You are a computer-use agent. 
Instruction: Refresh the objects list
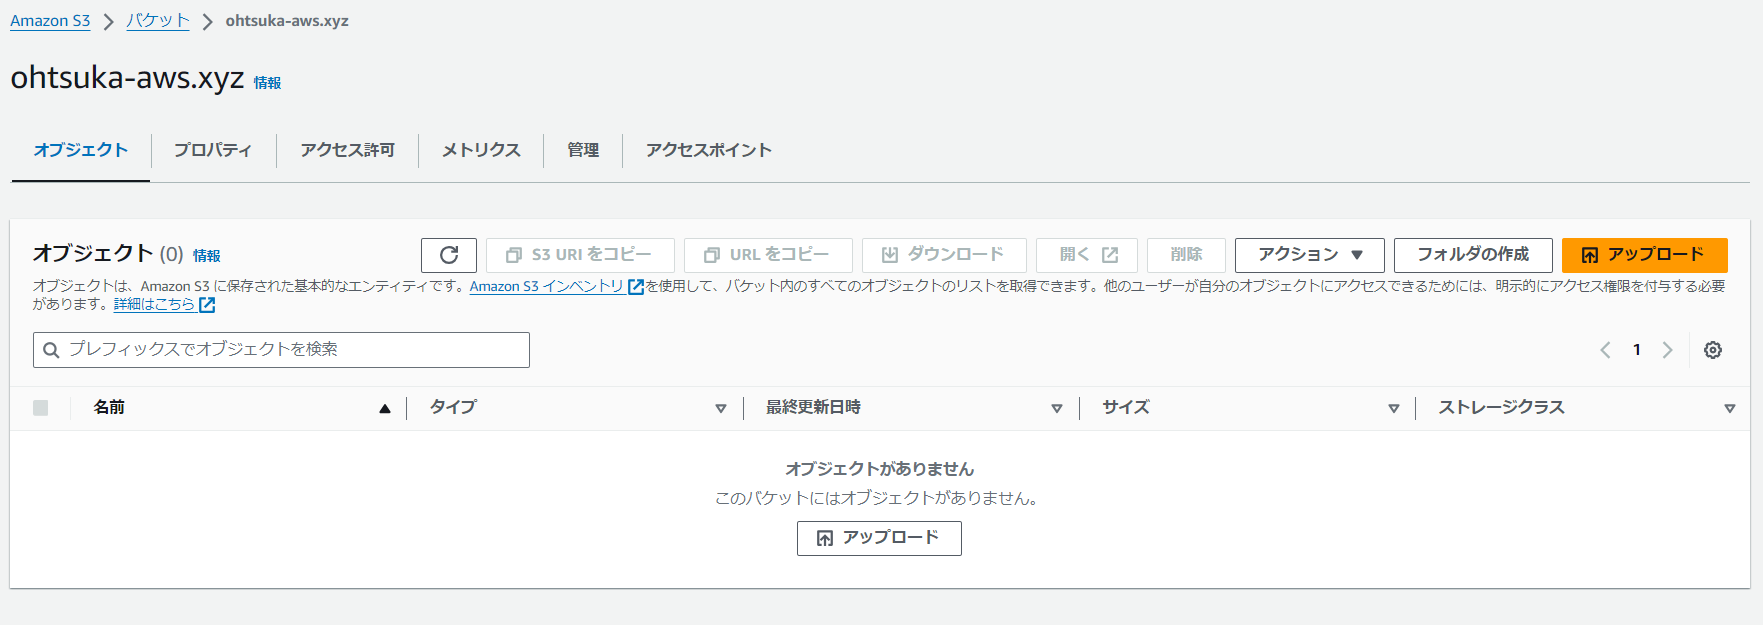click(449, 255)
